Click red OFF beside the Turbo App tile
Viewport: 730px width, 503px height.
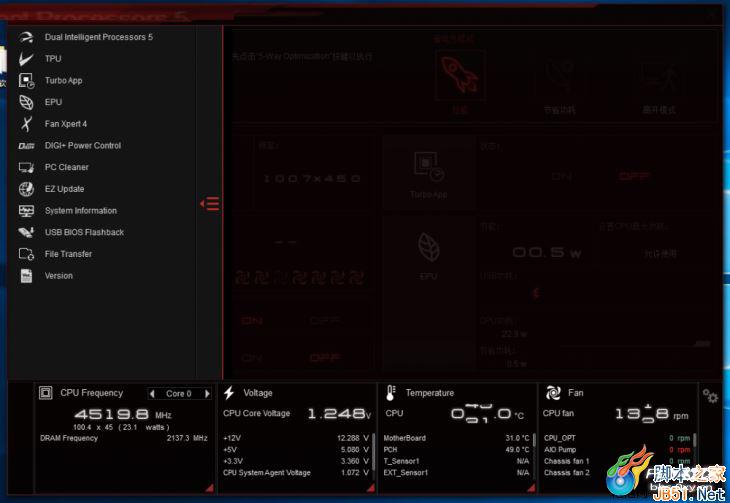tap(635, 176)
